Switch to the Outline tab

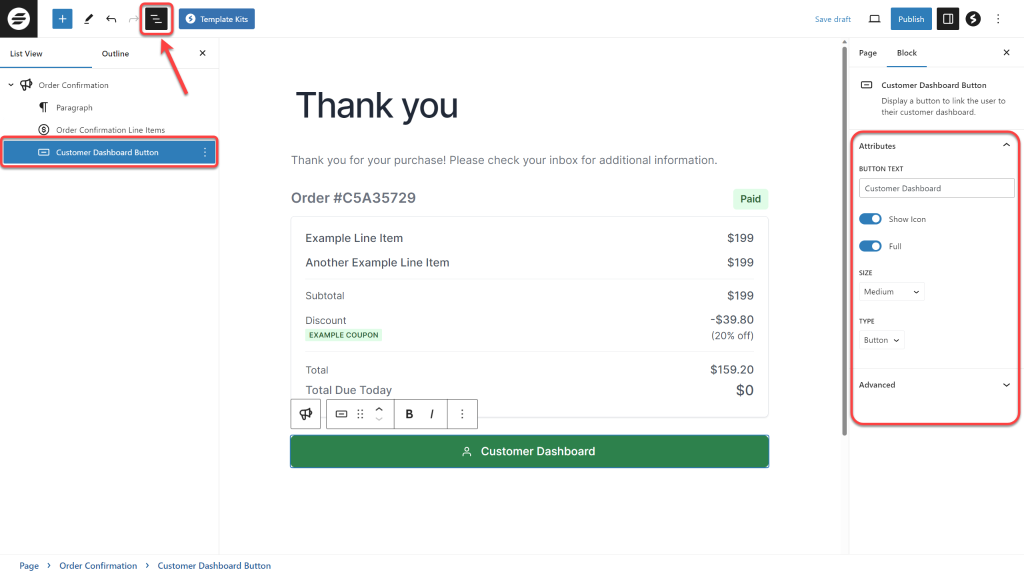click(115, 54)
